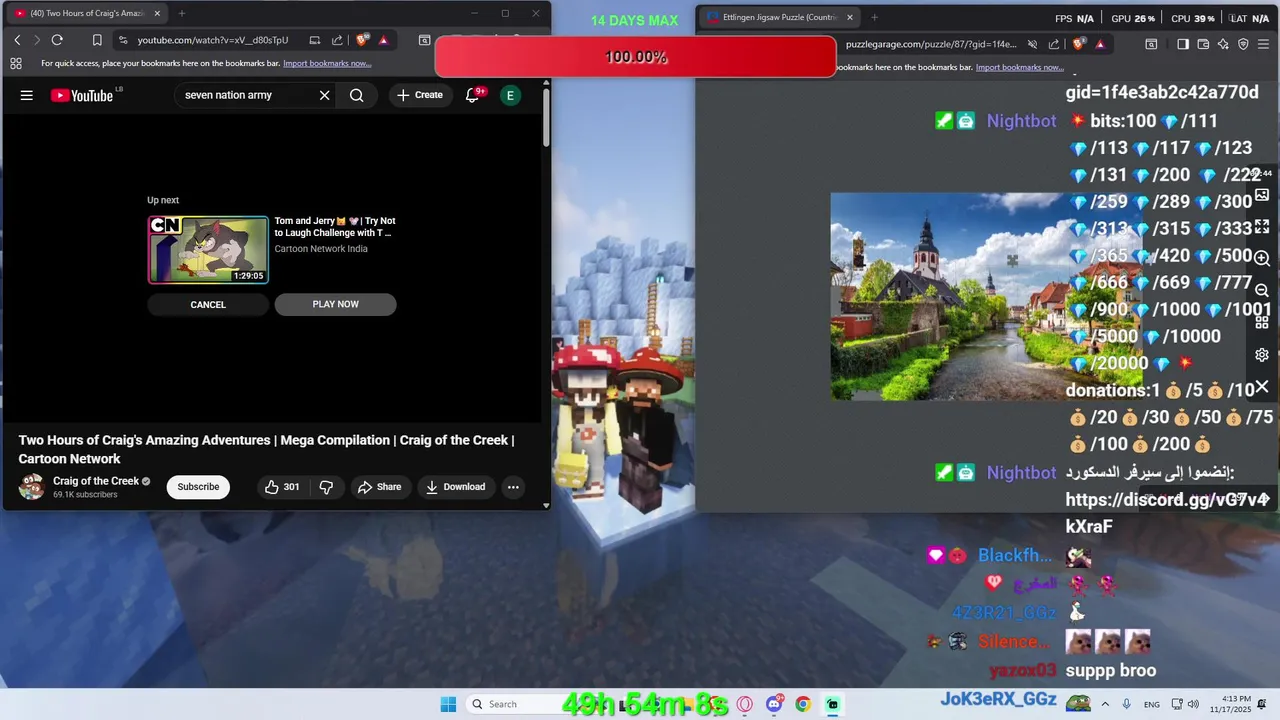Image resolution: width=1280 pixels, height=720 pixels.
Task: Open the volume control in system tray
Action: pyautogui.click(x=1192, y=704)
